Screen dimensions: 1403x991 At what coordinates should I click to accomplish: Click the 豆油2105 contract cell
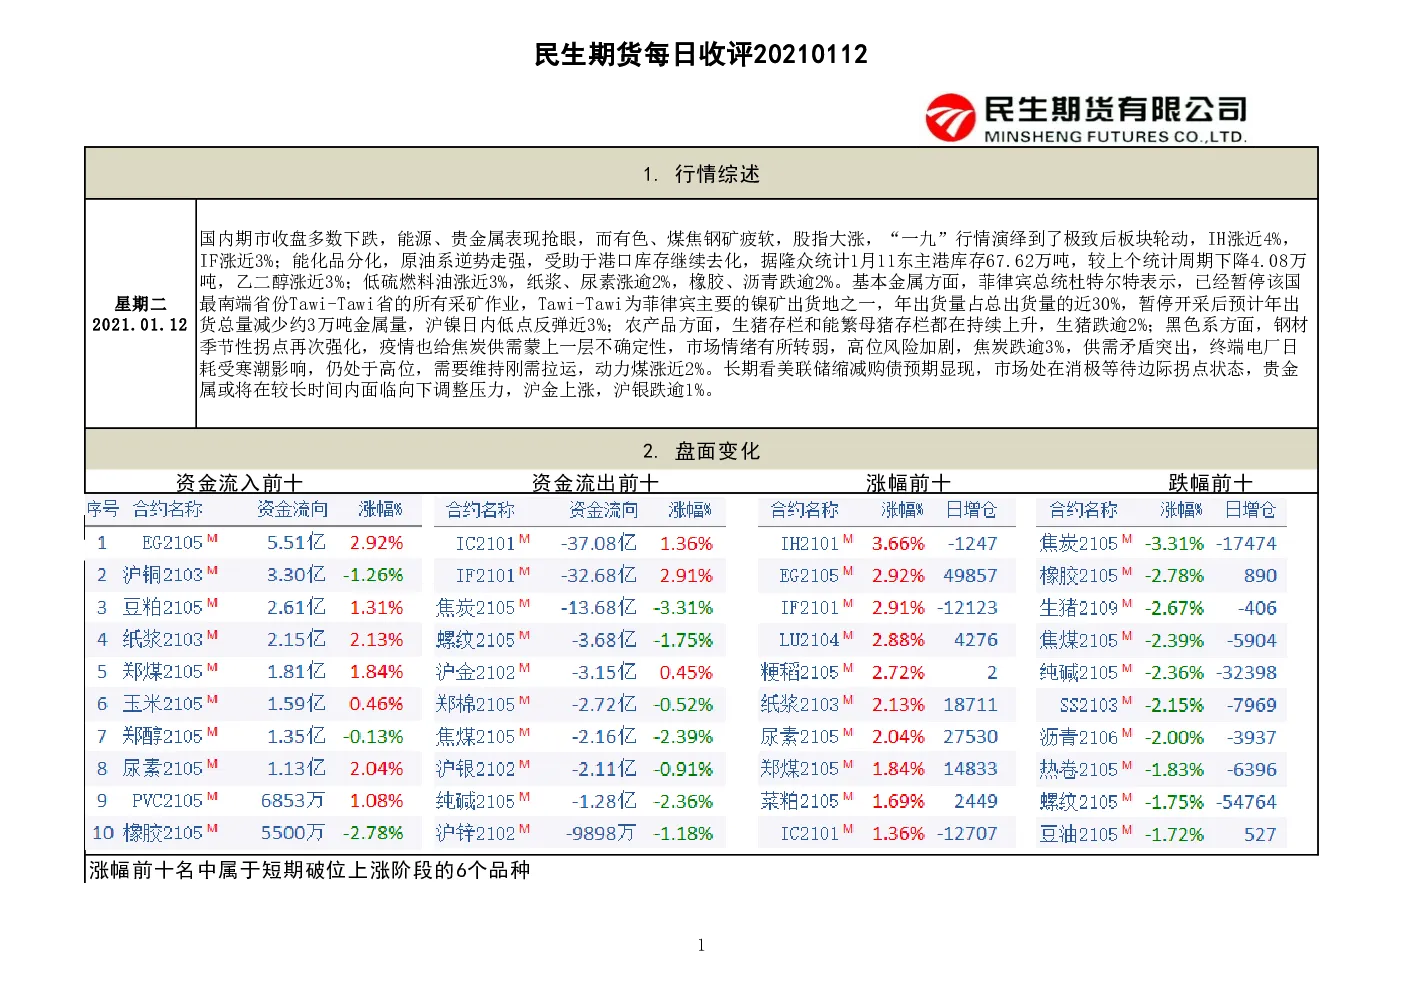(1079, 834)
